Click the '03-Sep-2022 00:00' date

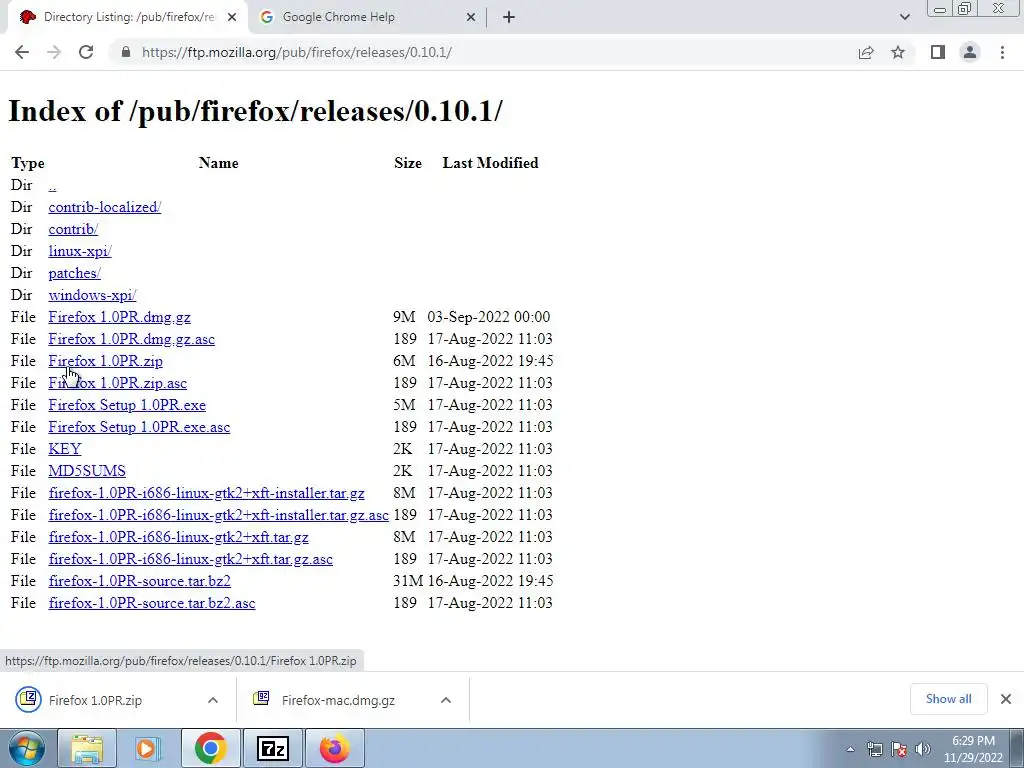488,317
